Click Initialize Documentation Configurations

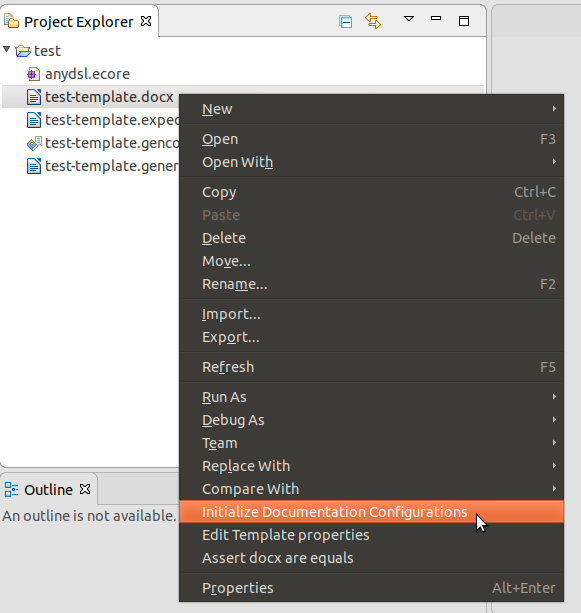[371, 512]
